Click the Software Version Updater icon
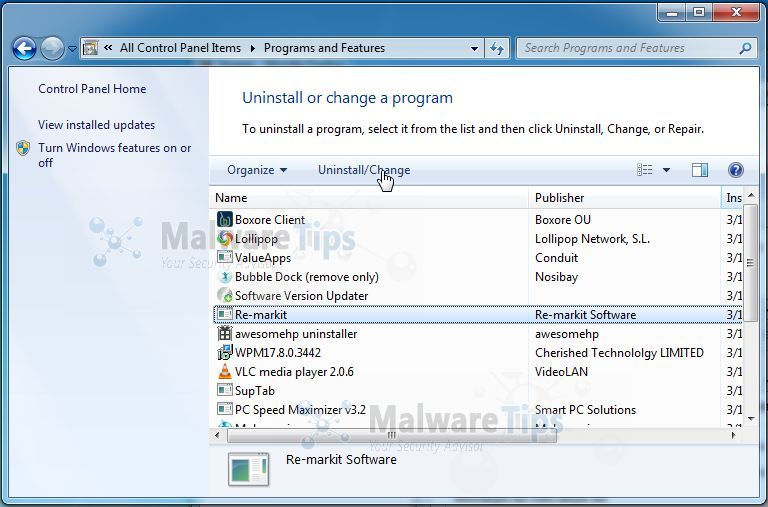Screen dimensions: 768x507 [225, 295]
